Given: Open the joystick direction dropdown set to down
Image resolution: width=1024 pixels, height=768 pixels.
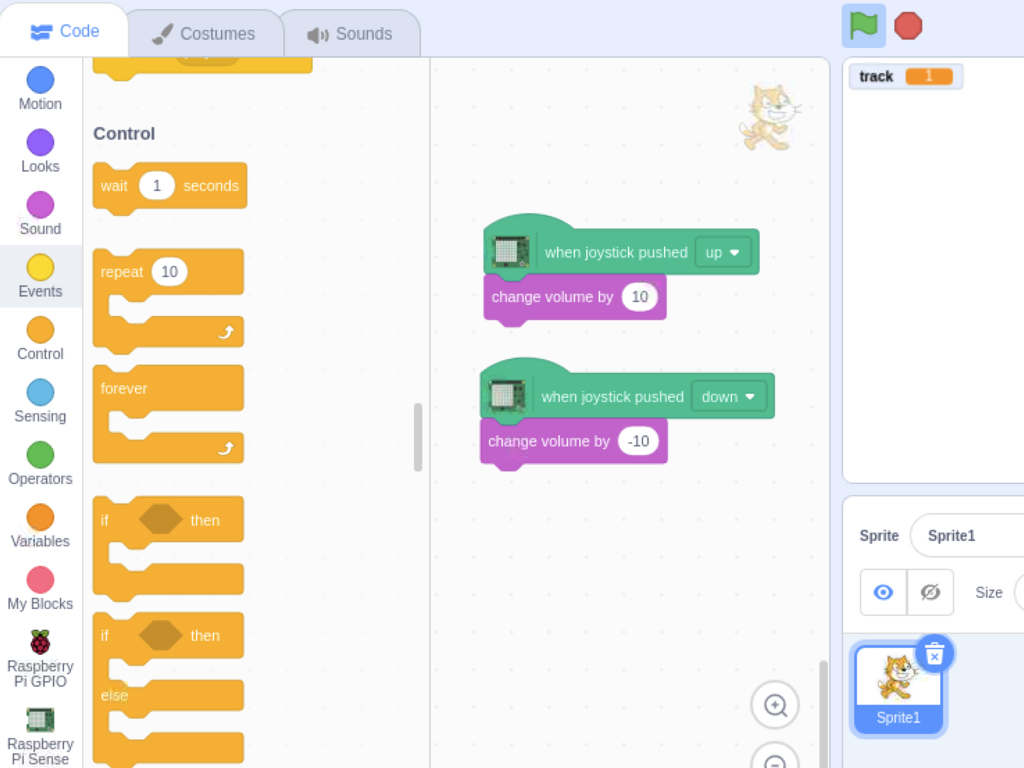Looking at the screenshot, I should [x=728, y=396].
